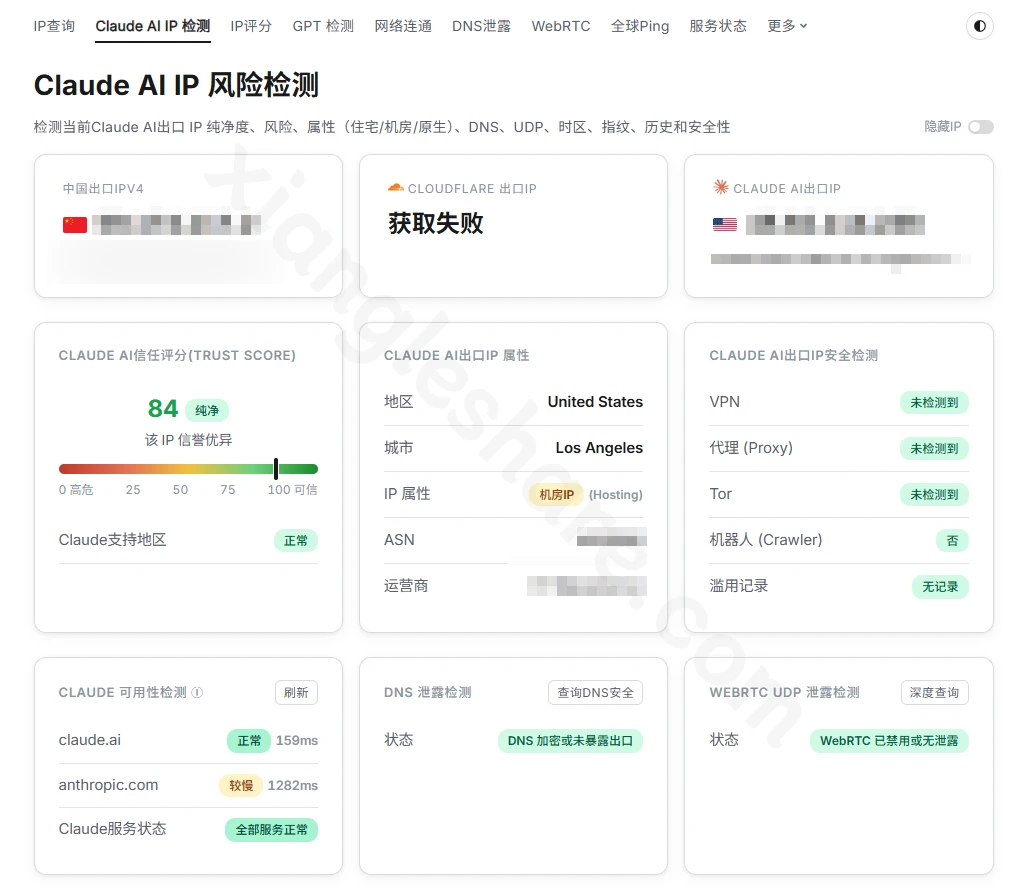Screen dimensions: 1012x890
Task: Click the Claude AI IP 风险检测 heading
Action: click(176, 85)
